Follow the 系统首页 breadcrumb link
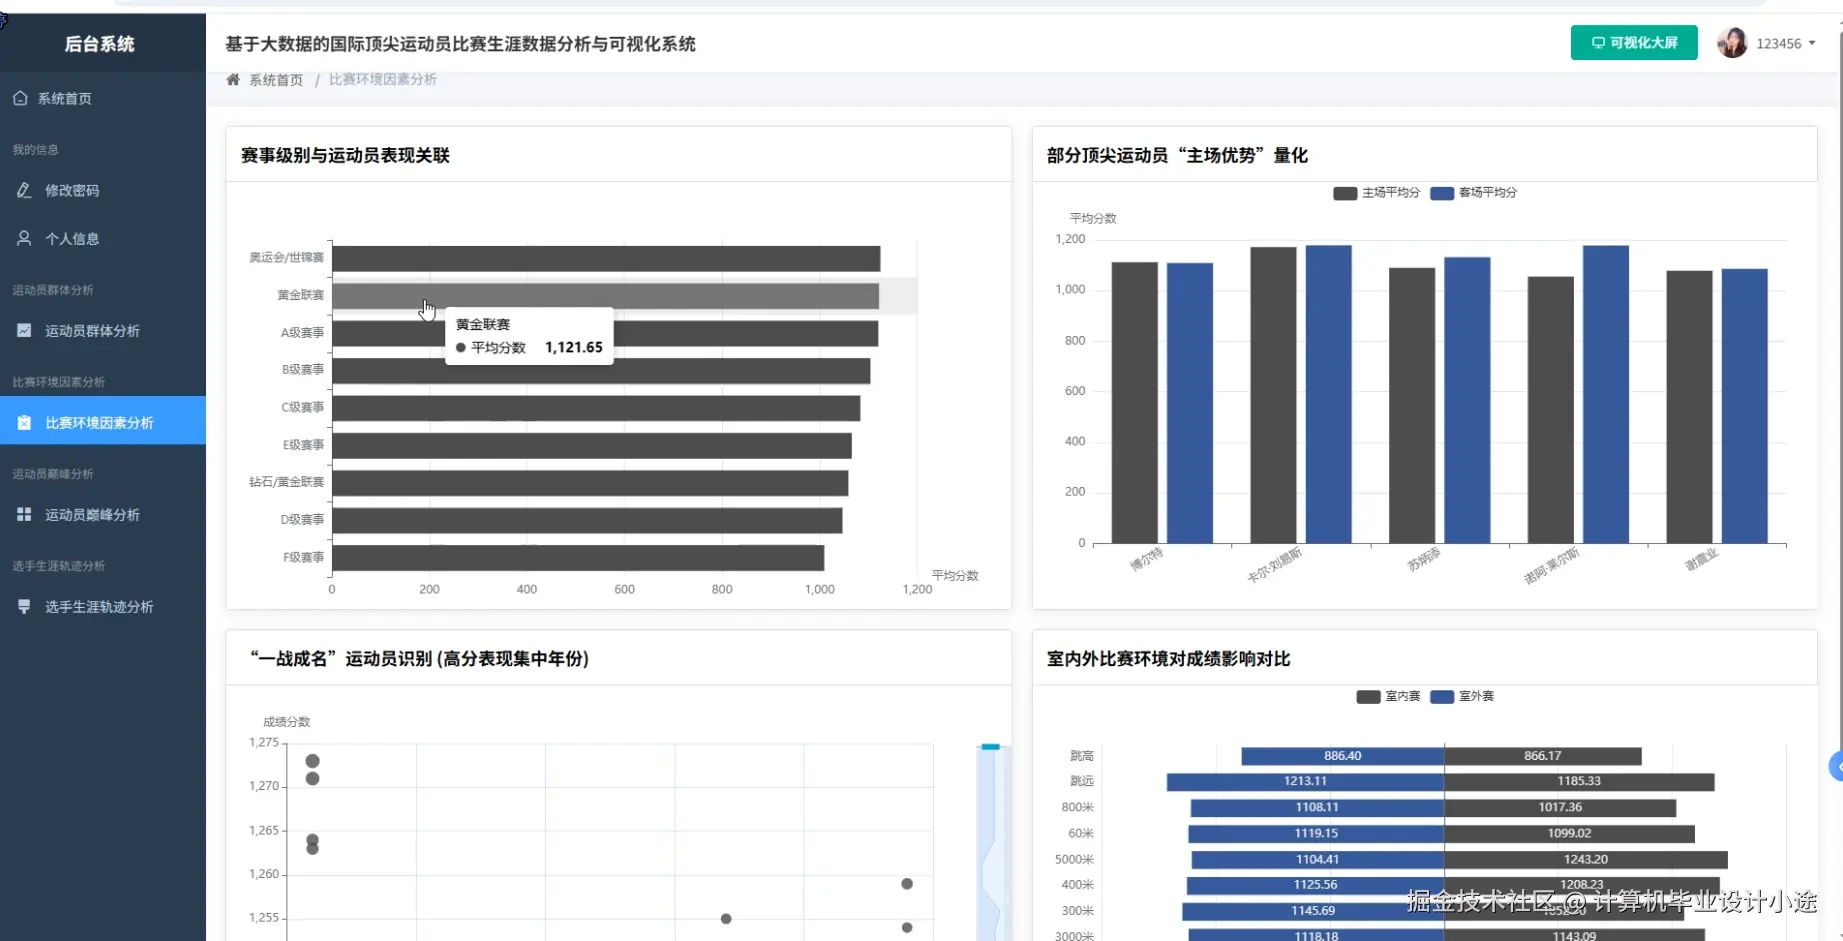This screenshot has width=1843, height=941. click(276, 79)
